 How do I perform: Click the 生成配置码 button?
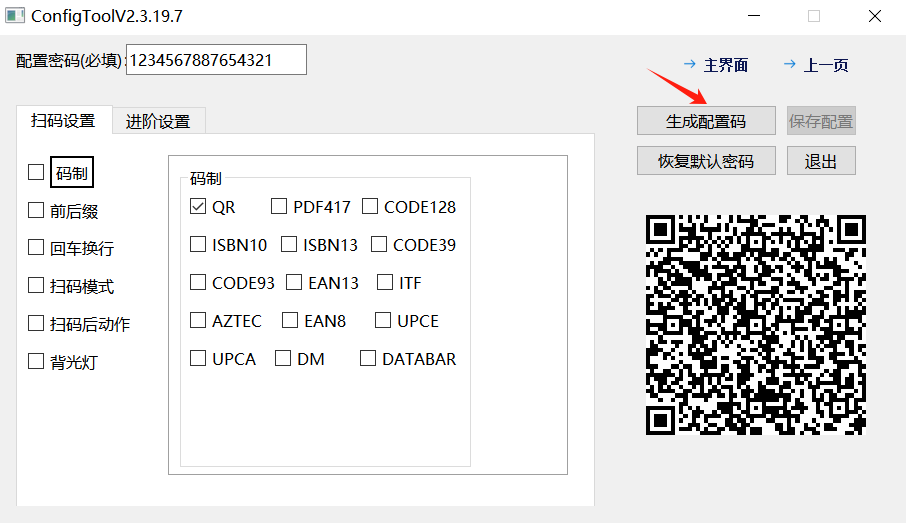(706, 121)
